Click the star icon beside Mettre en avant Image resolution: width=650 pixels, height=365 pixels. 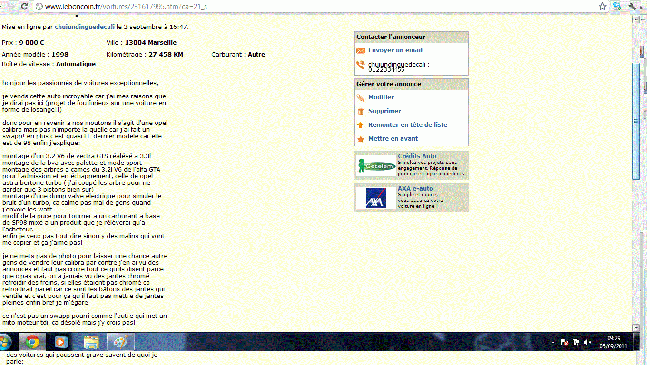[360, 139]
